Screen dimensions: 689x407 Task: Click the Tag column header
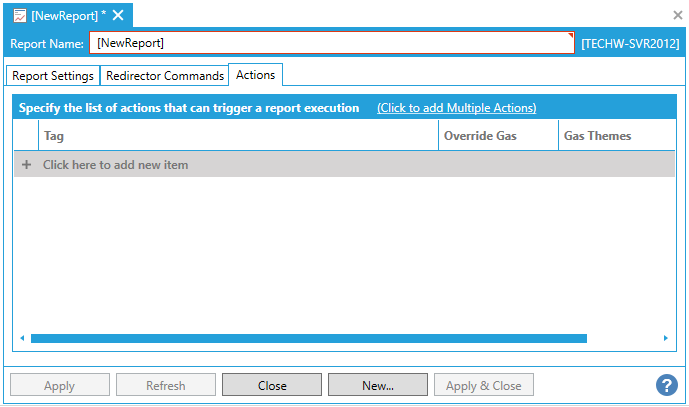239,136
